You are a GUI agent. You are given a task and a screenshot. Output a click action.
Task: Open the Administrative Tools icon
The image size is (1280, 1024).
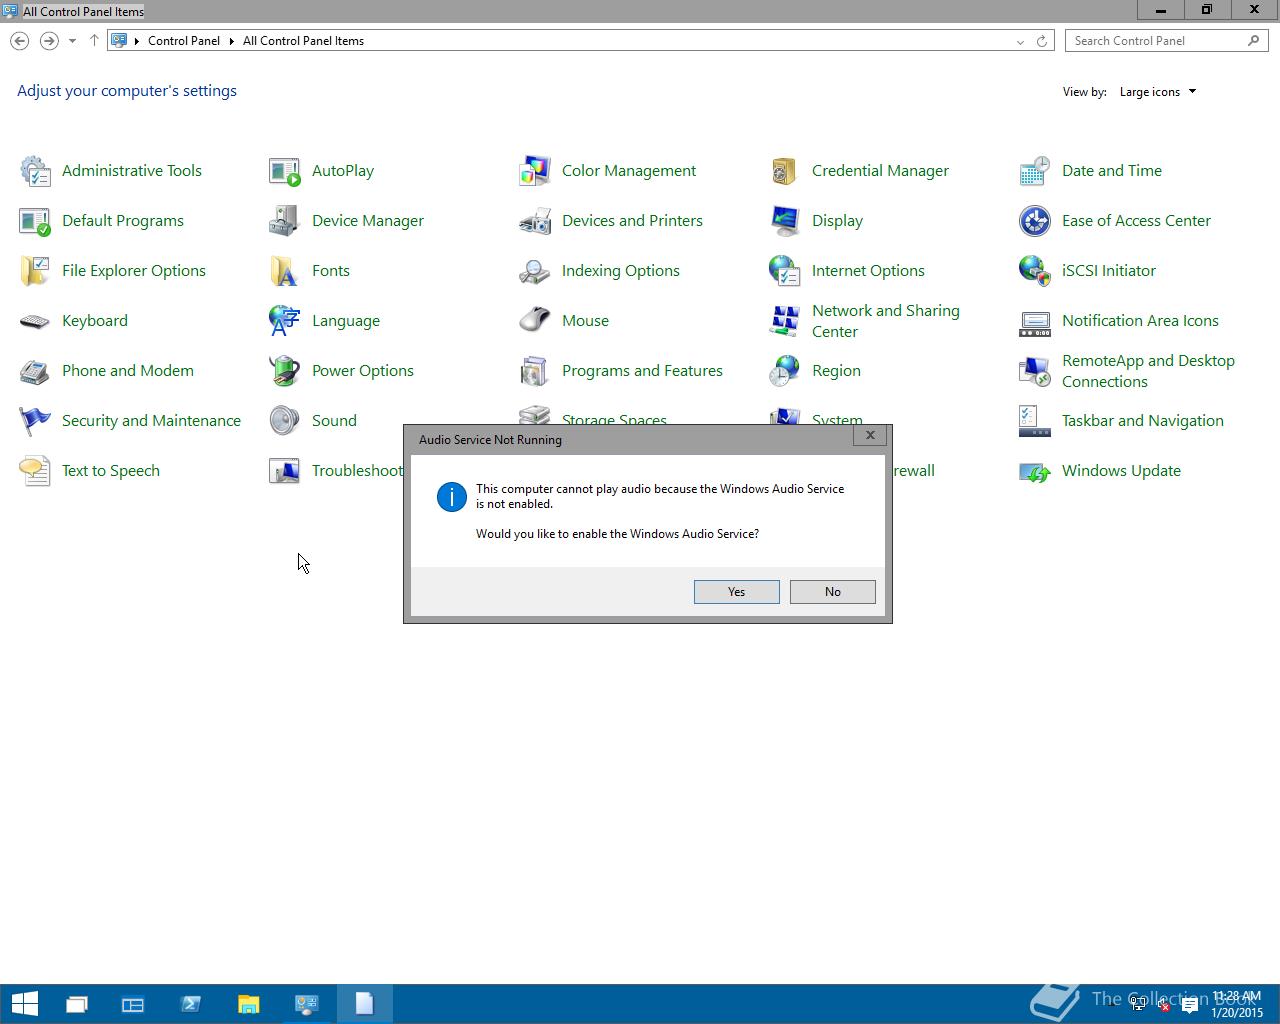pos(35,171)
